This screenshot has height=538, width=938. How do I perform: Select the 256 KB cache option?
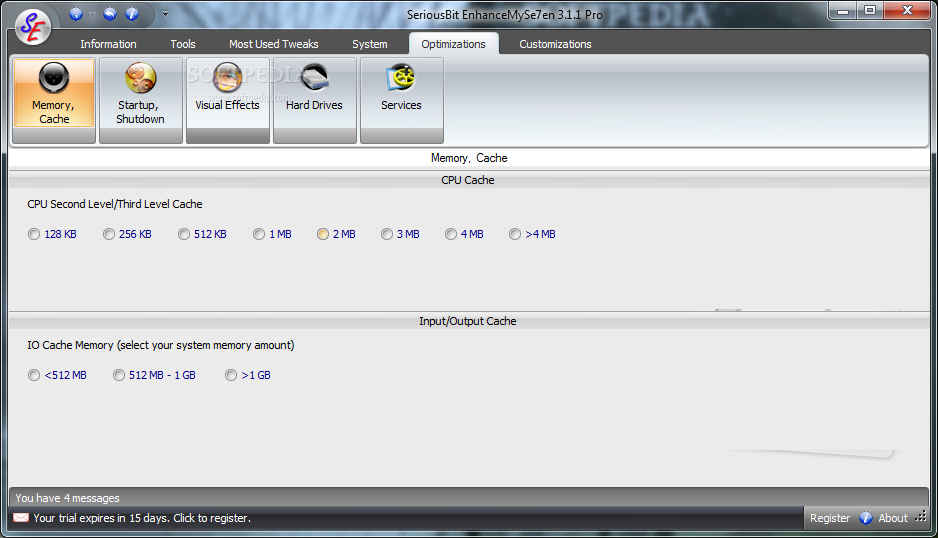[127, 234]
